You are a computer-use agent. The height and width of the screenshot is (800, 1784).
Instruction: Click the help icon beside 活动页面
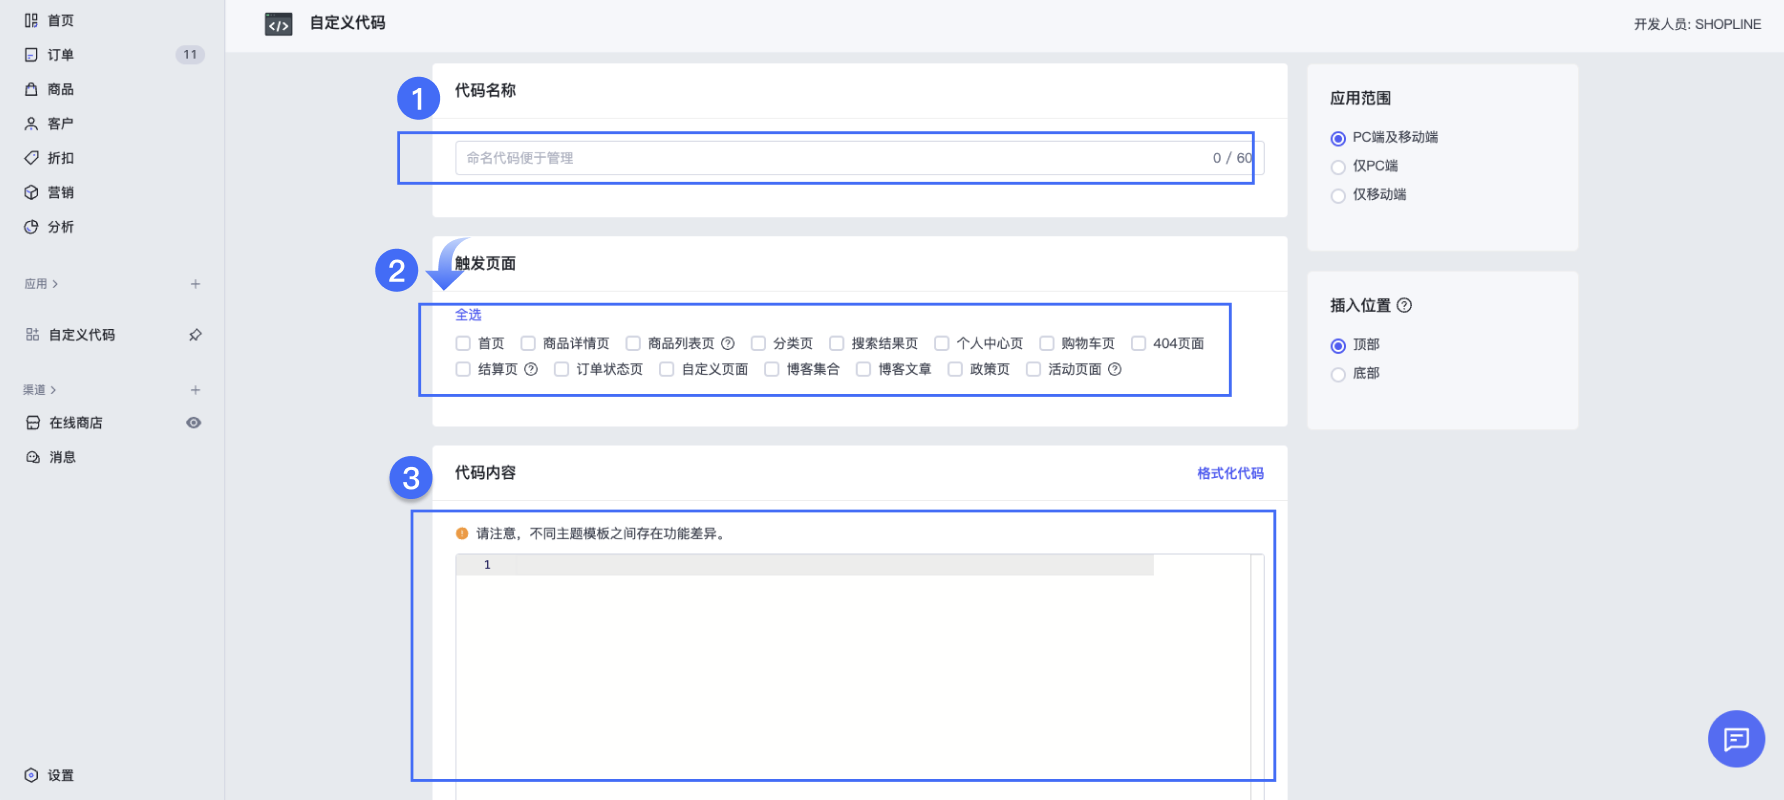pos(1114,370)
